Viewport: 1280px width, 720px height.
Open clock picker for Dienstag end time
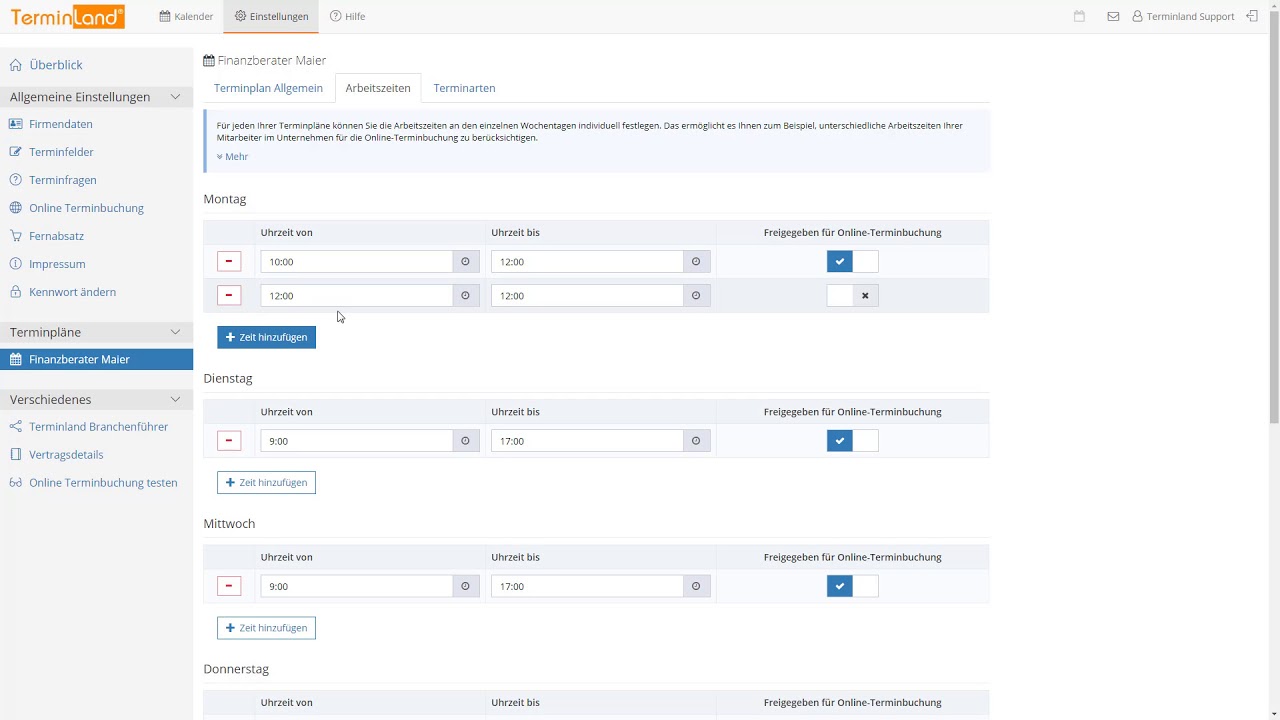[x=696, y=441]
